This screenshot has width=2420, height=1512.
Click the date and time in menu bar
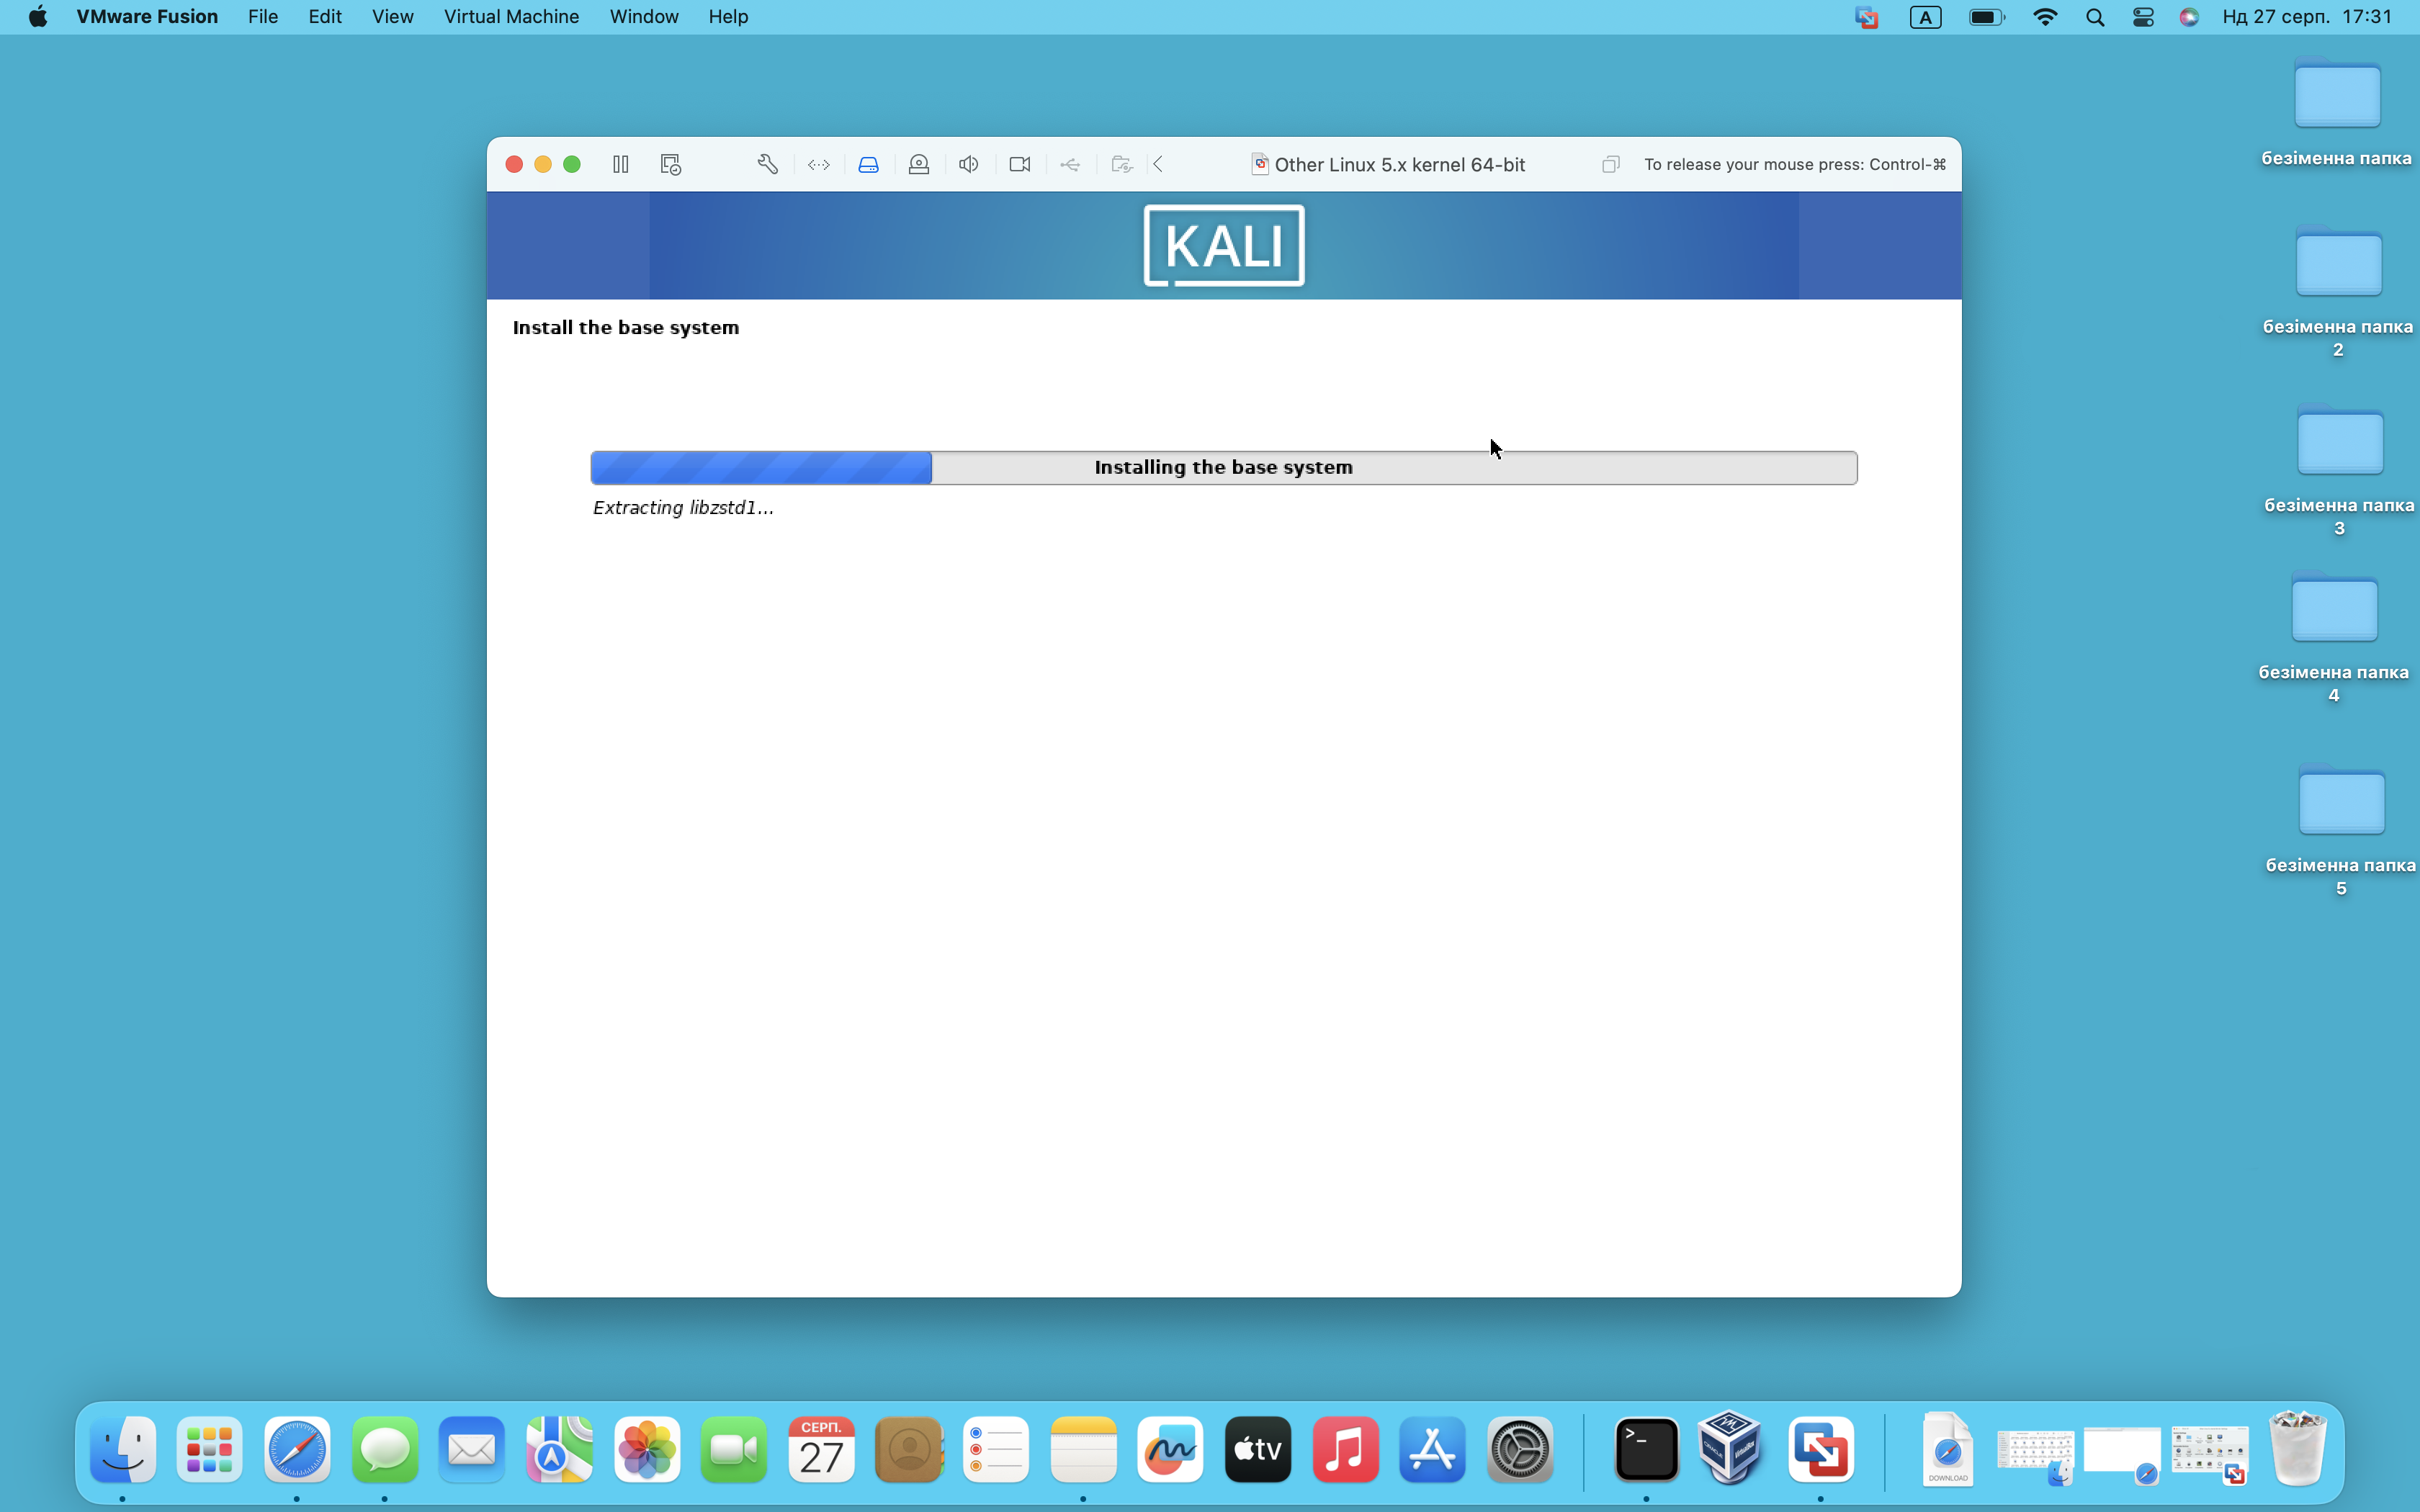(x=2307, y=17)
